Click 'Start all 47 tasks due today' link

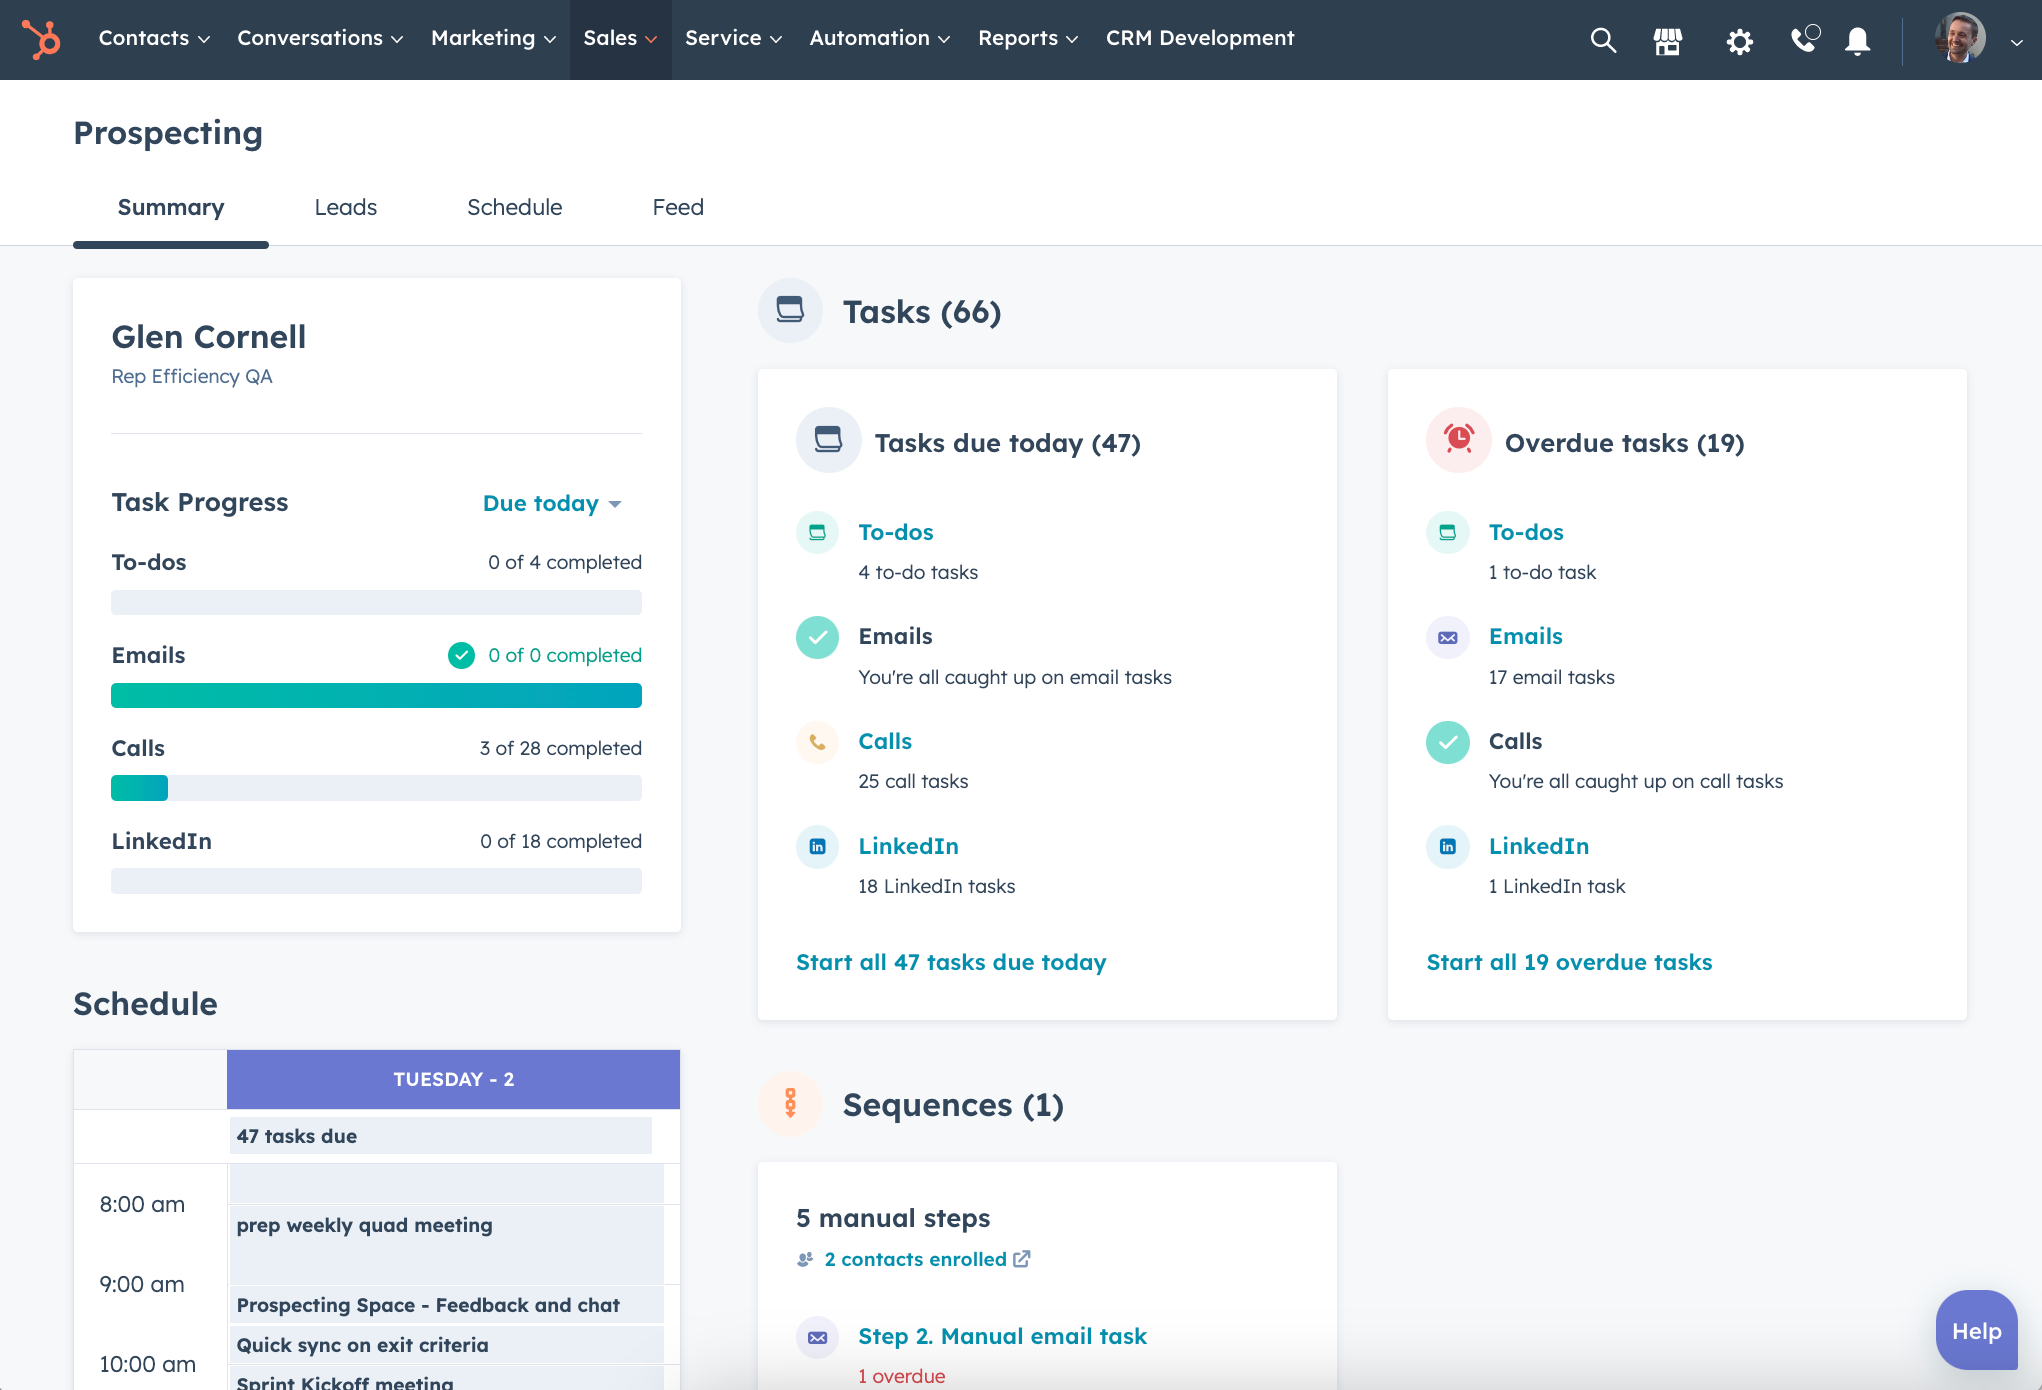pyautogui.click(x=952, y=962)
